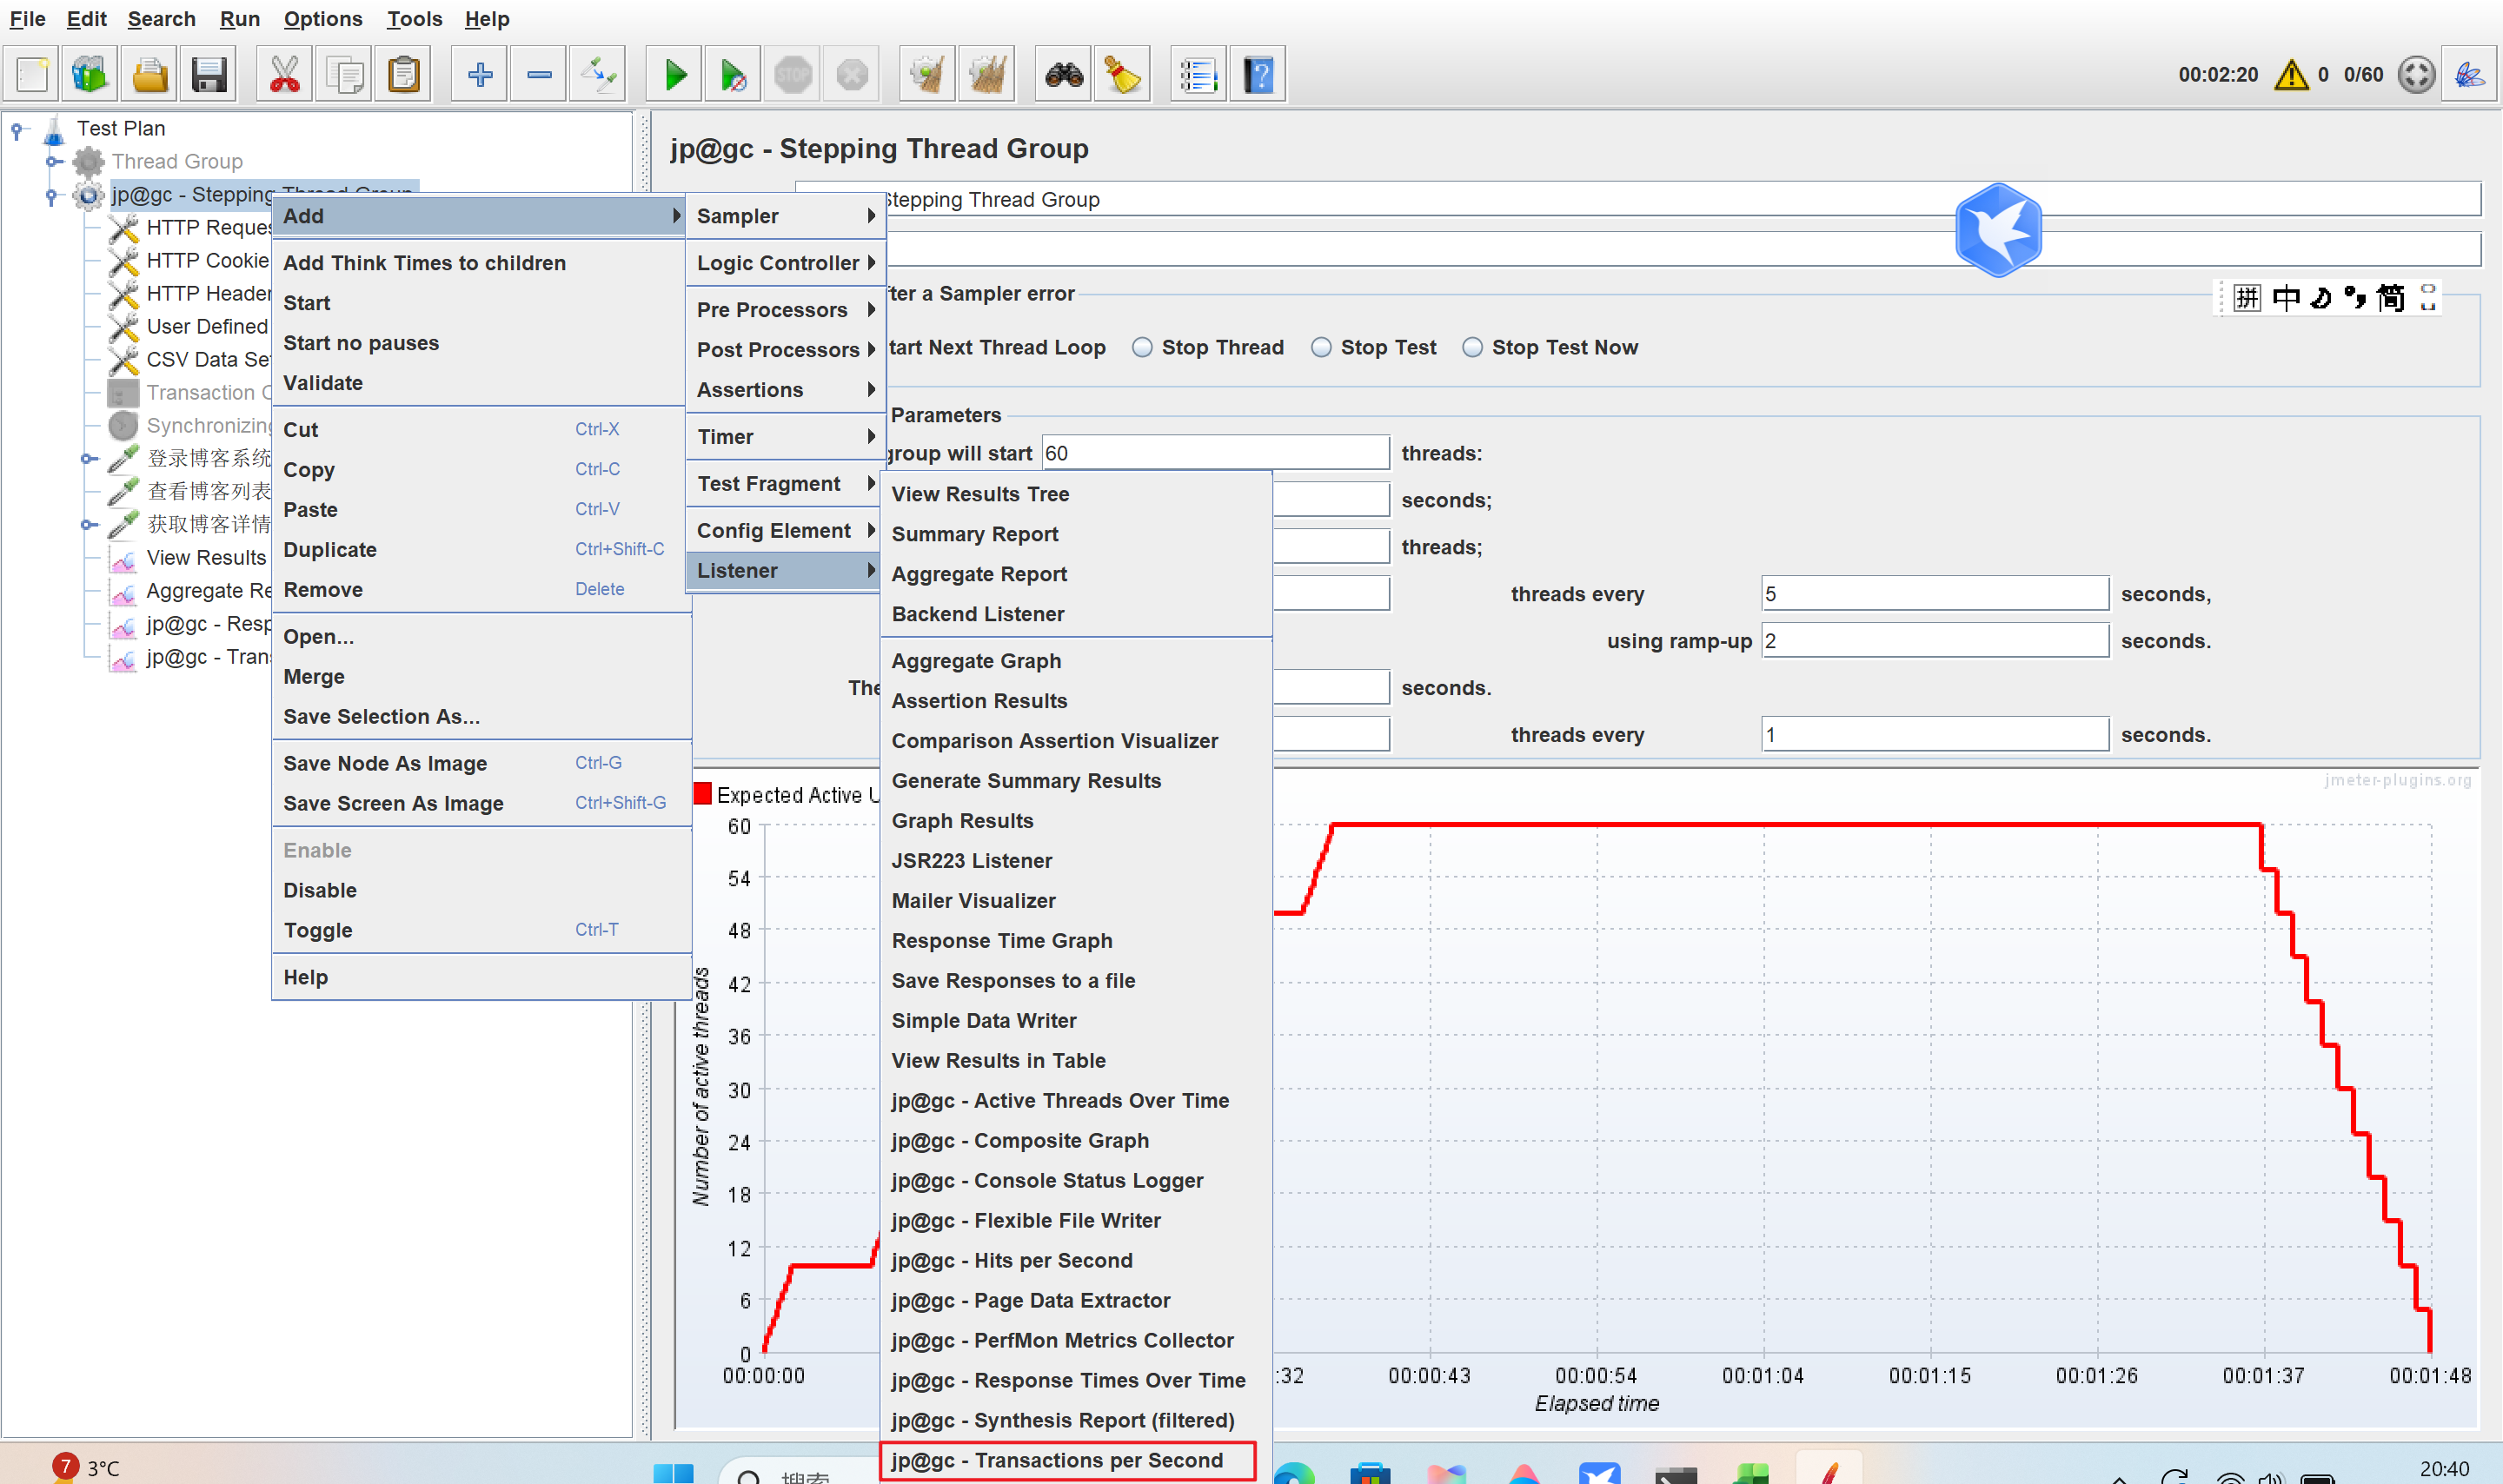Select the Stop Test Now radio button
The width and height of the screenshot is (2503, 1484).
point(1472,347)
